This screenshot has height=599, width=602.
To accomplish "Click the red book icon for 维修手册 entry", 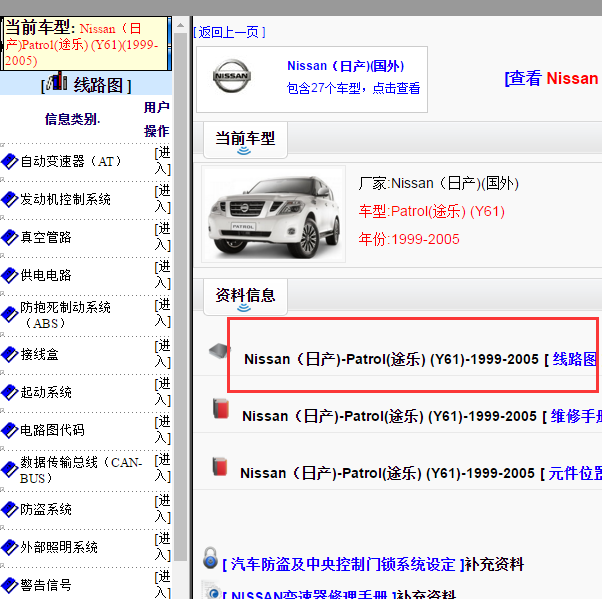I will (221, 409).
